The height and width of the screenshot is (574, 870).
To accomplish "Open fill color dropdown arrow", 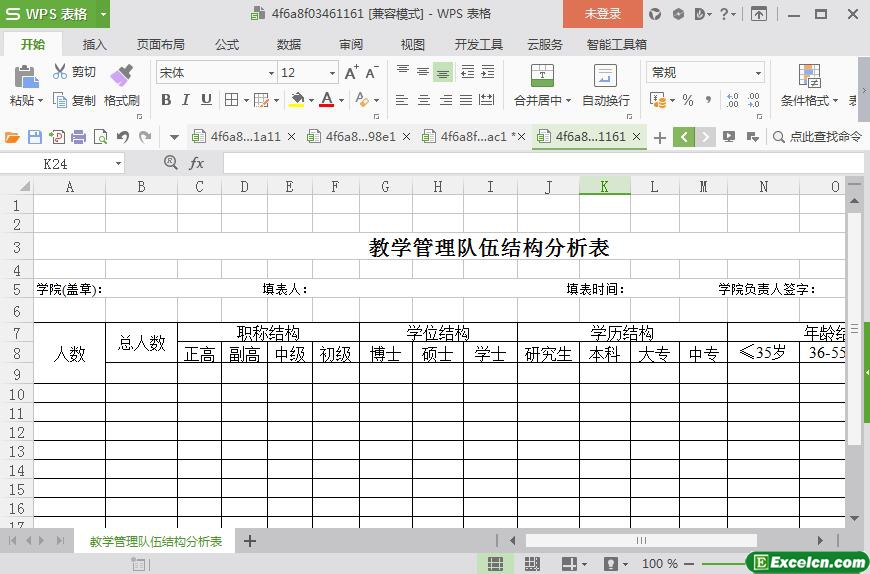I will 311,100.
